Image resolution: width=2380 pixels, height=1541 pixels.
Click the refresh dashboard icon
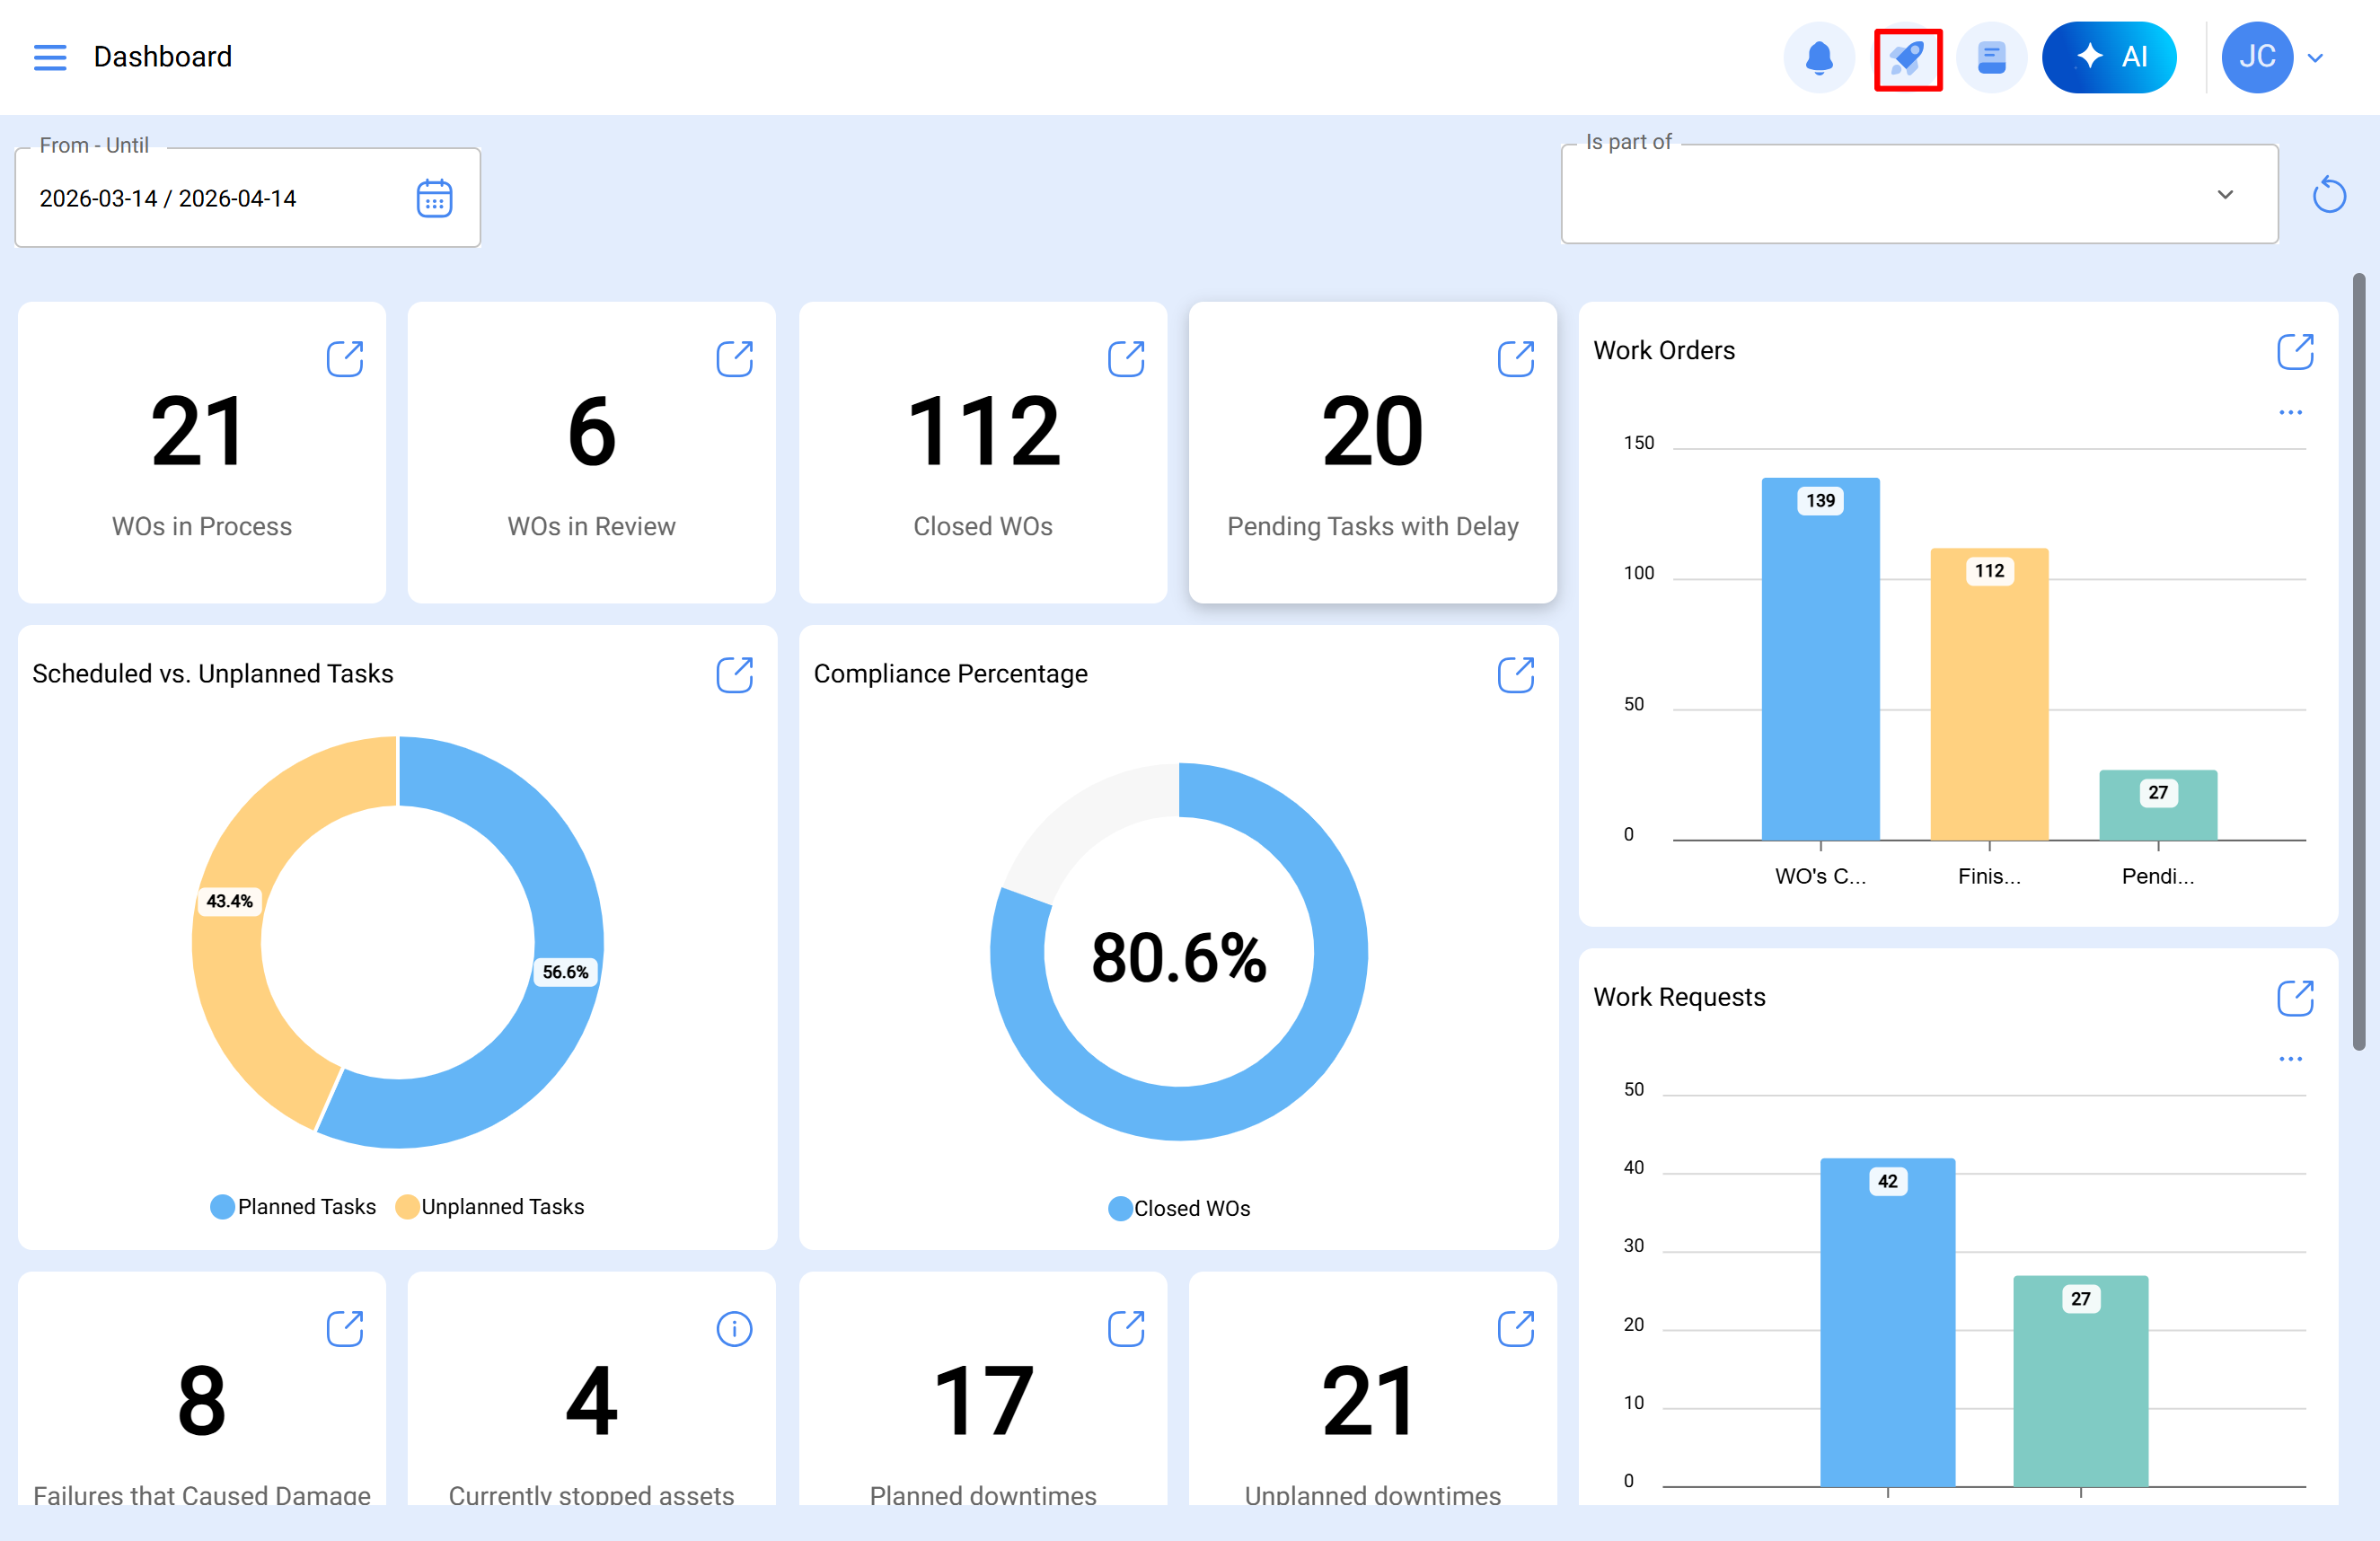(2328, 195)
